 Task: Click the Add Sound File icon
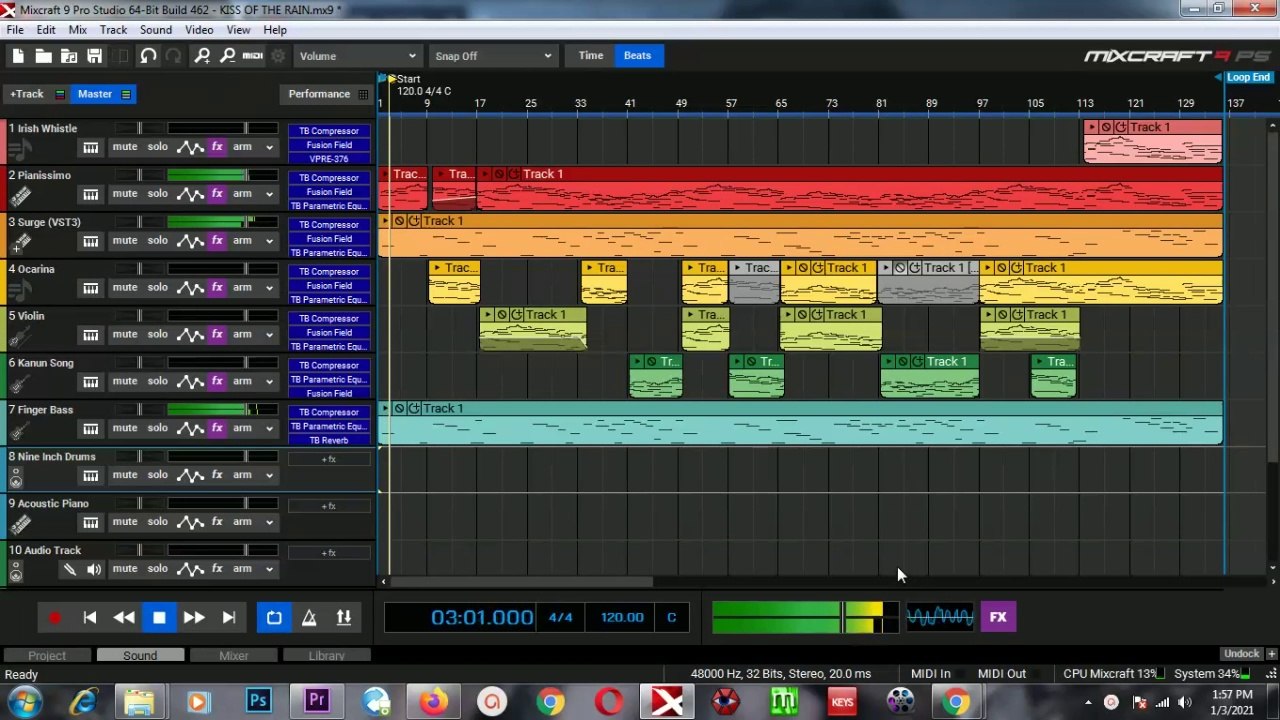click(x=69, y=56)
